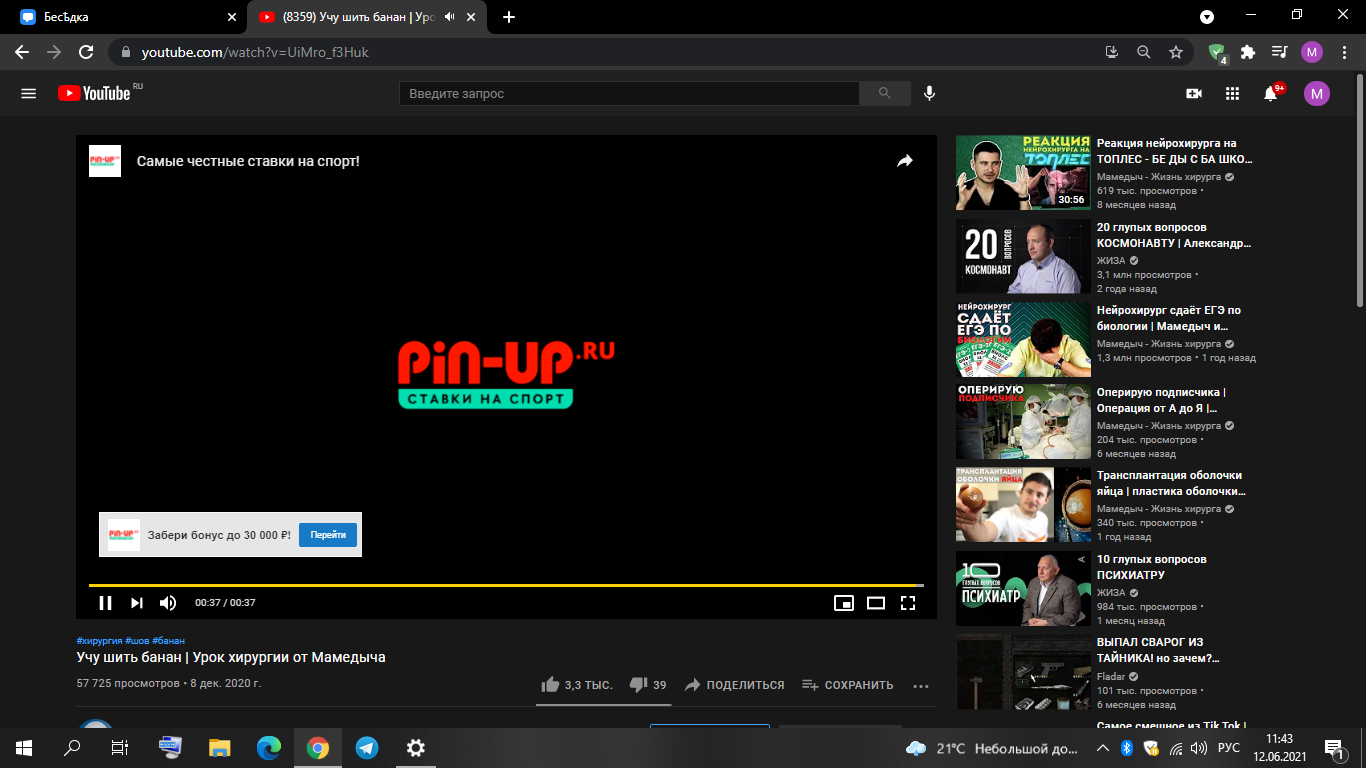The width and height of the screenshot is (1366, 768).
Task: Seek on the yellow video progress bar
Action: pyautogui.click(x=506, y=584)
